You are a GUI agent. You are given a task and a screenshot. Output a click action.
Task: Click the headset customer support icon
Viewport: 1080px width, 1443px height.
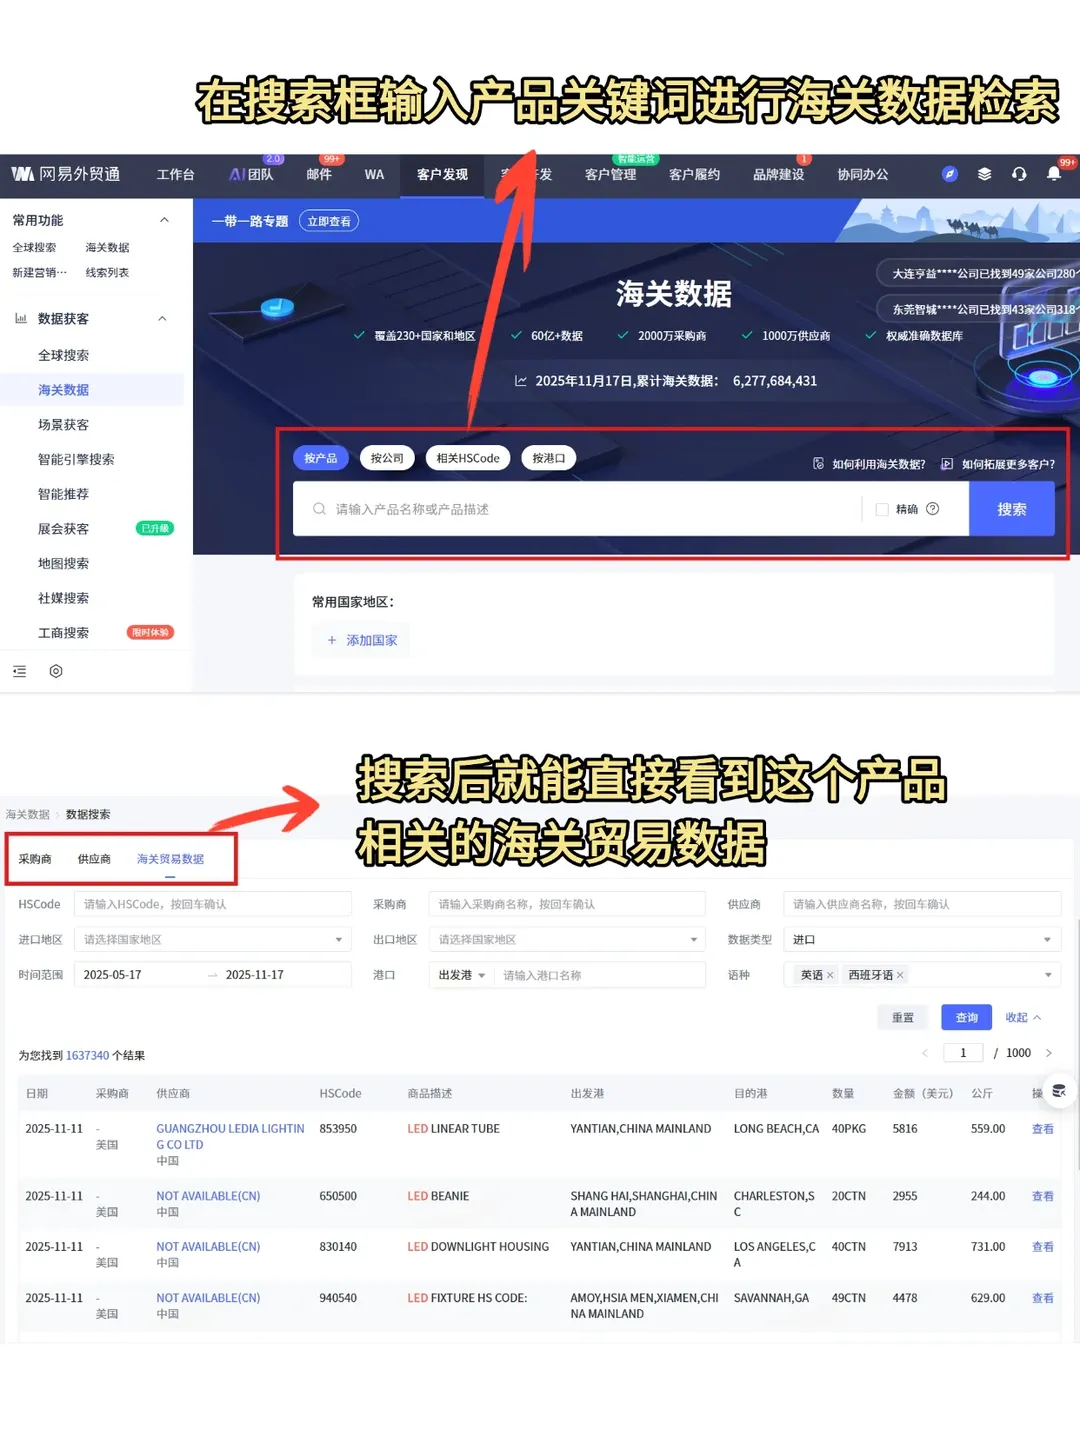1019,175
